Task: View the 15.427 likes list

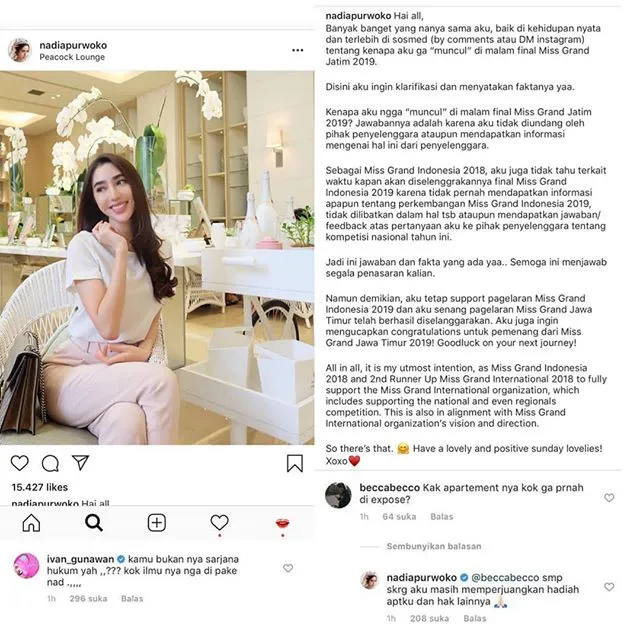Action: click(x=40, y=487)
